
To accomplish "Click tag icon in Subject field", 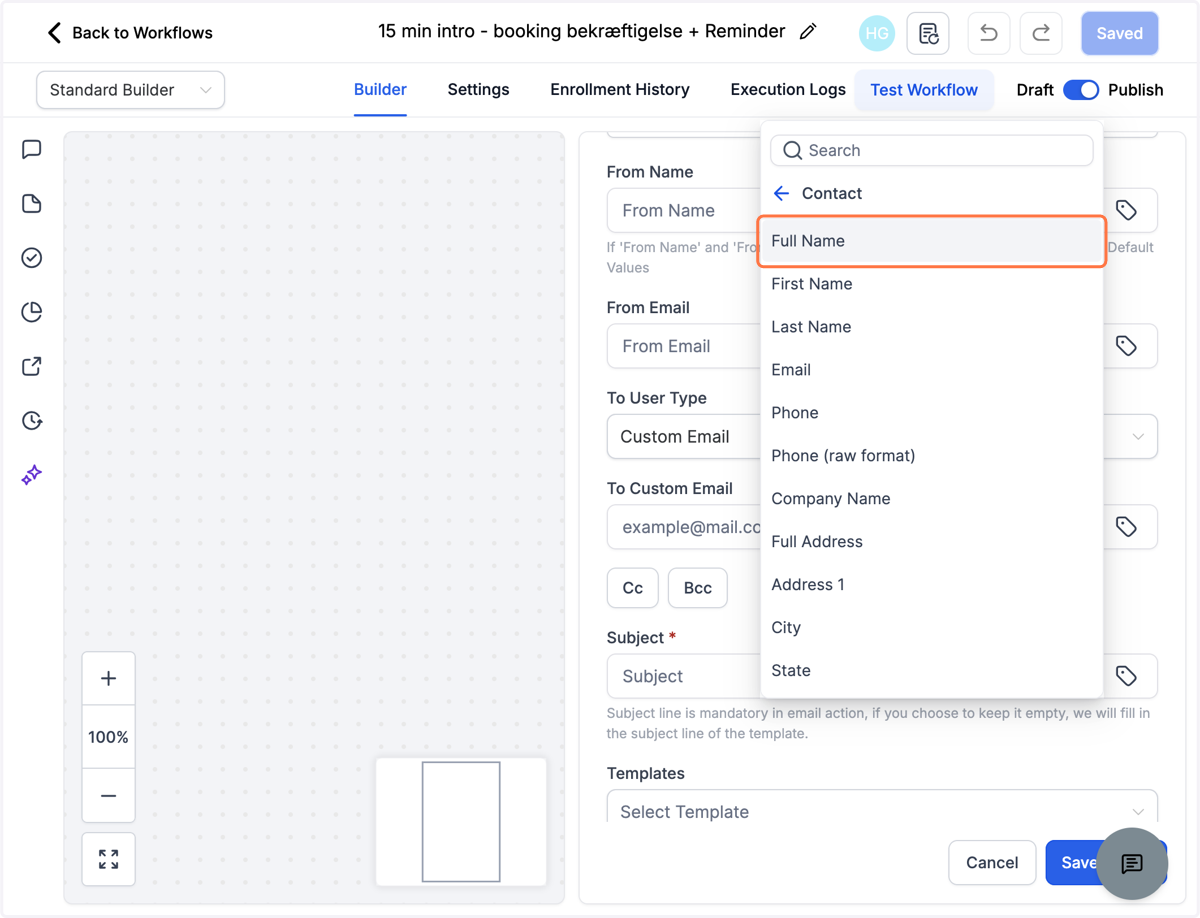I will (1126, 676).
